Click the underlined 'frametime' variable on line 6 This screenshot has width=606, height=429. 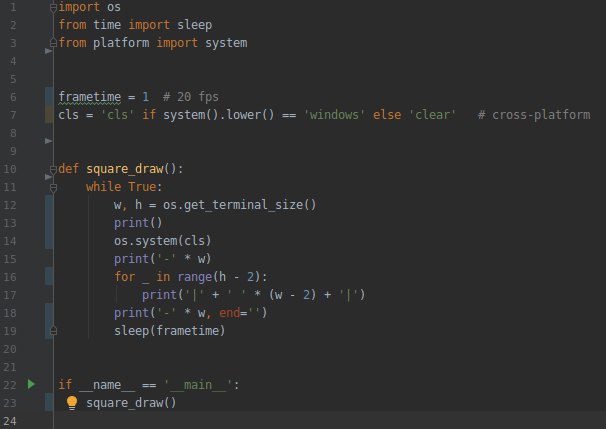(x=90, y=97)
